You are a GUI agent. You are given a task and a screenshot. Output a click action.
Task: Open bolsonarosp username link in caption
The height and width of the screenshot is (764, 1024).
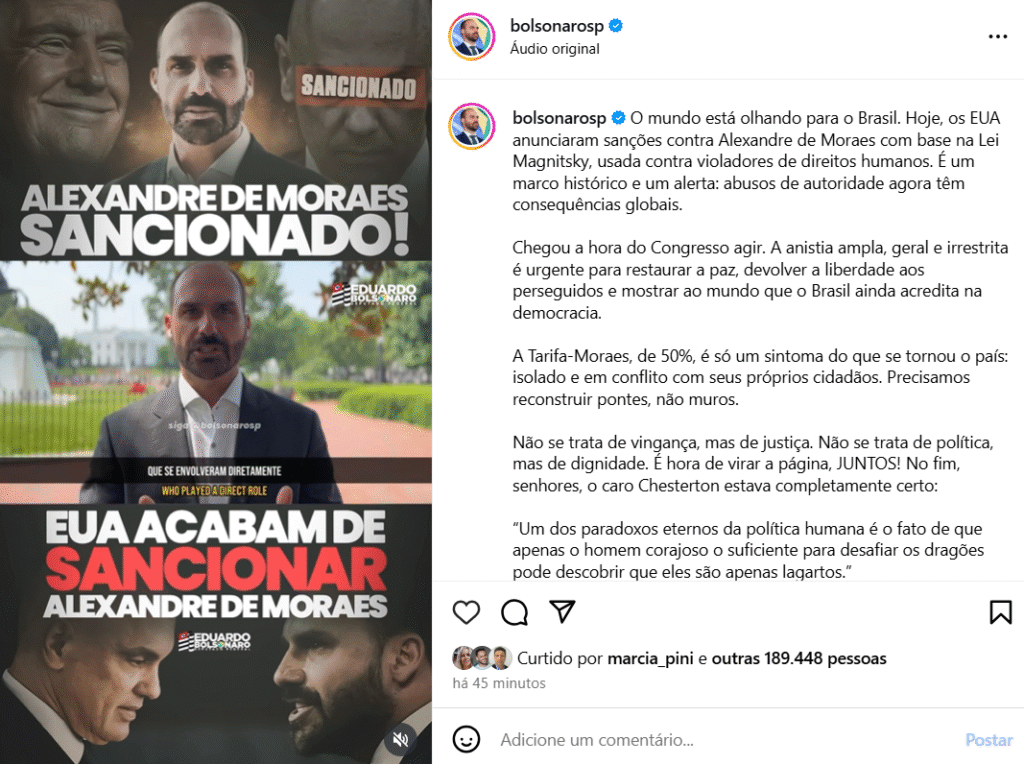tap(559, 118)
